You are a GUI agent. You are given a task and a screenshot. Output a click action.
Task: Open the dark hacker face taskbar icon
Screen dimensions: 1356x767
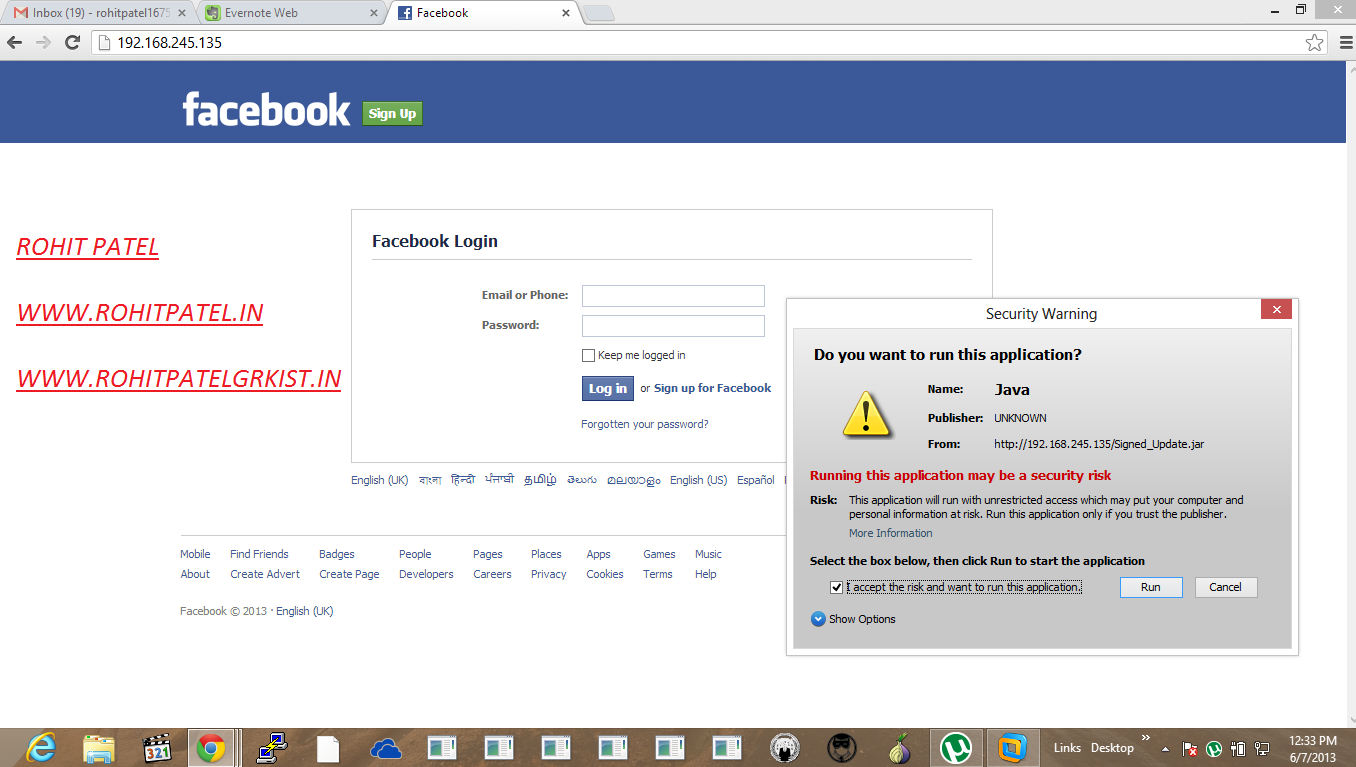pyautogui.click(x=842, y=747)
